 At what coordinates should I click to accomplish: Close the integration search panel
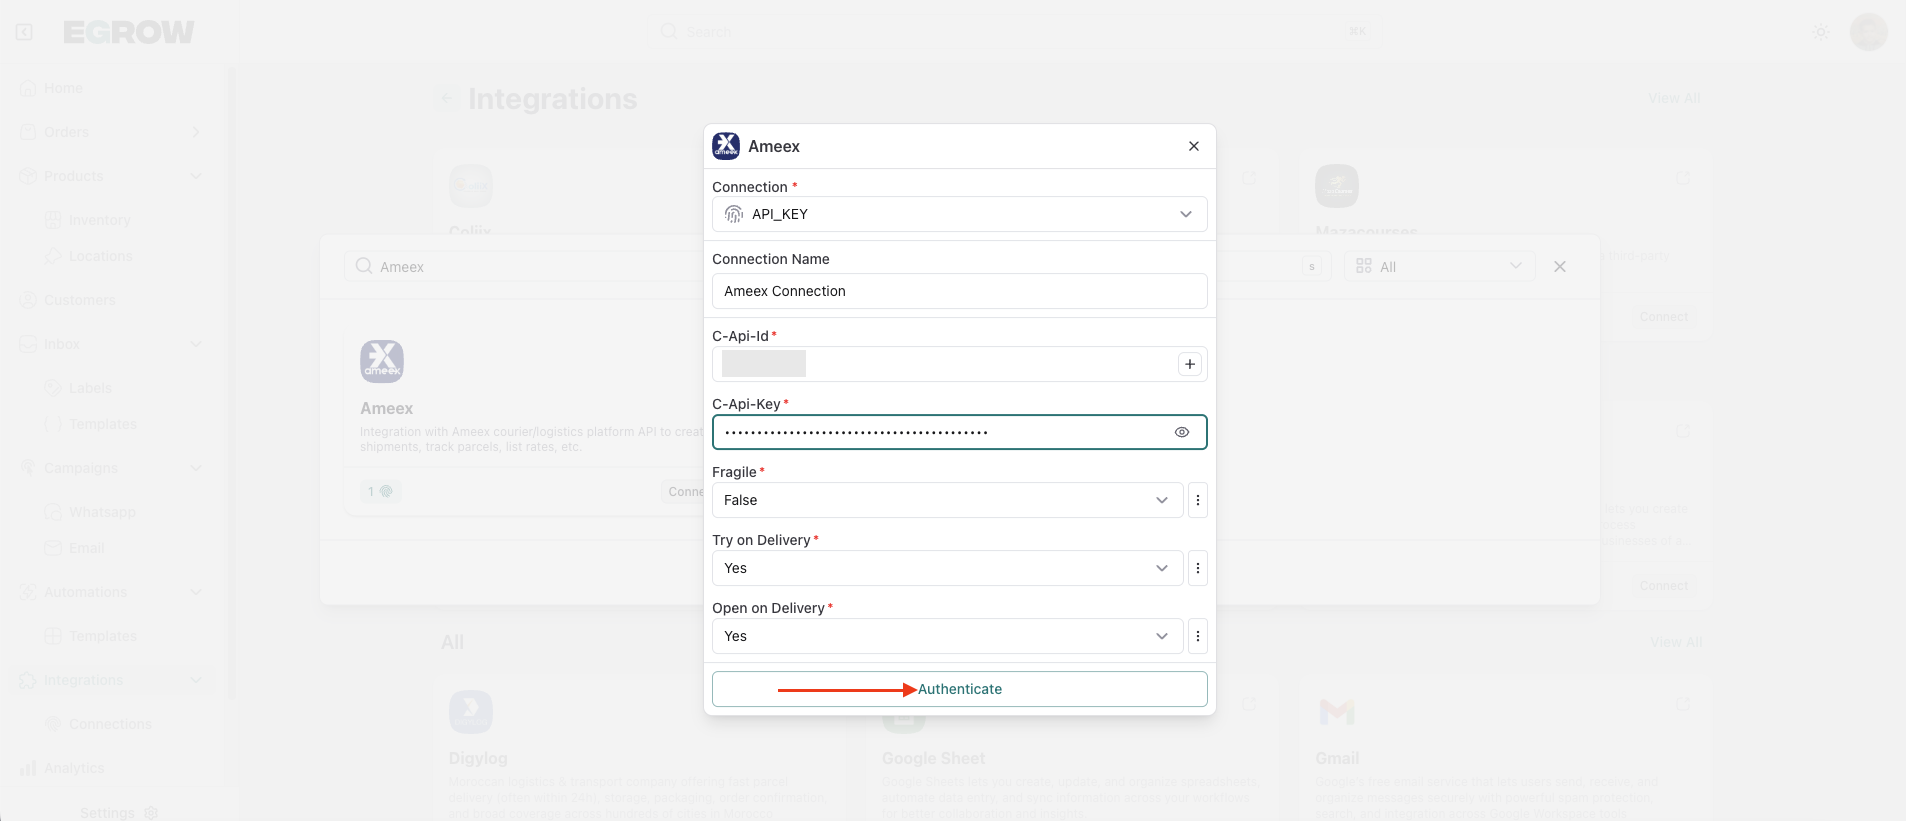point(1560,267)
